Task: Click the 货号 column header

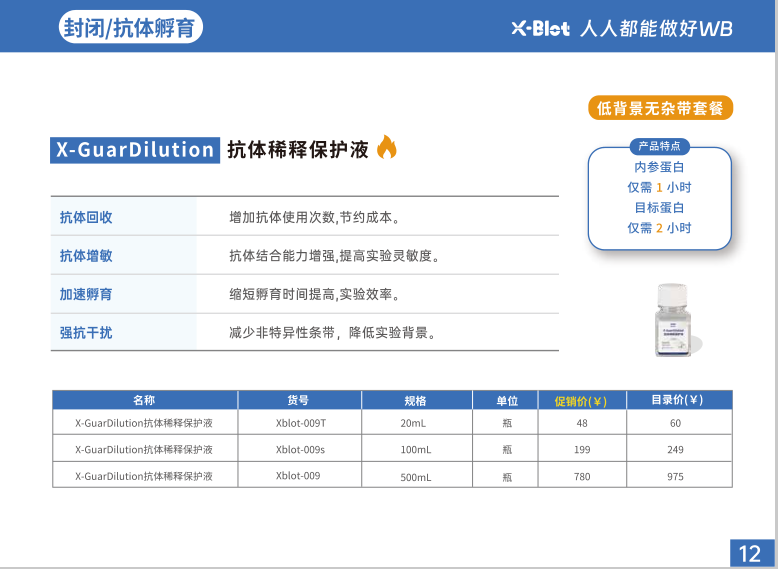Action: click(298, 400)
